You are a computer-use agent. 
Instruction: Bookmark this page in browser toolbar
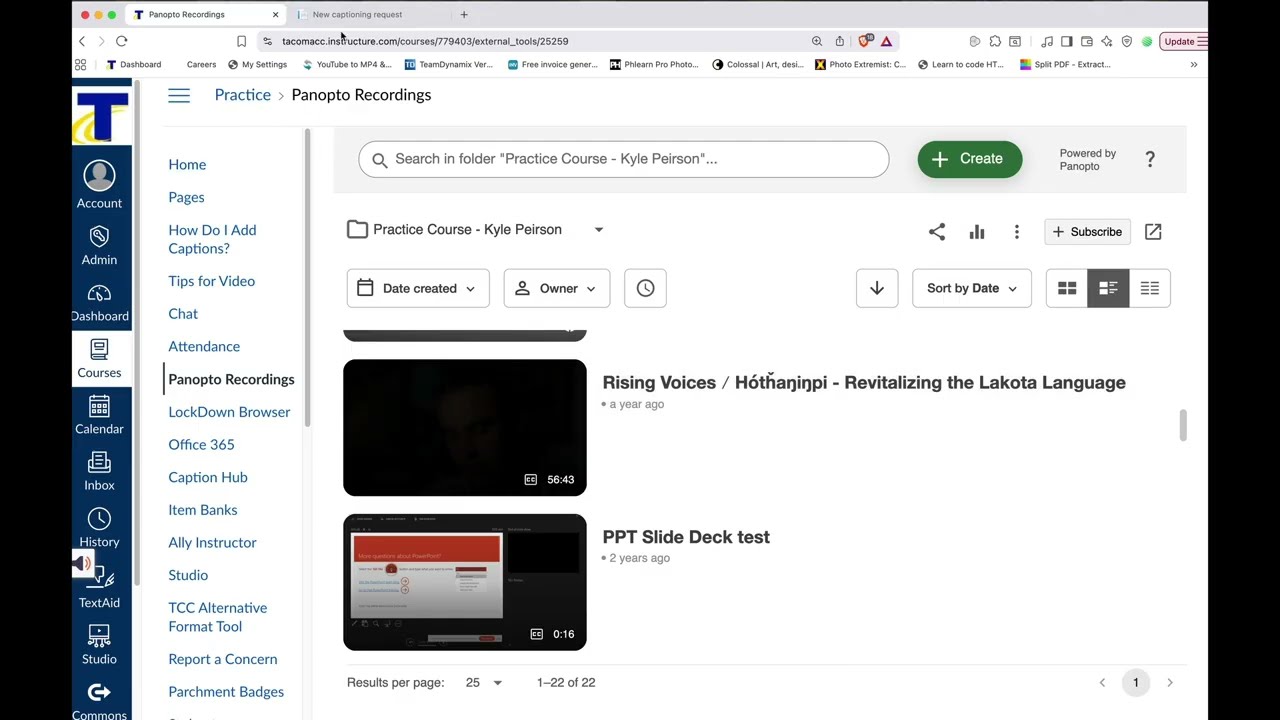(241, 41)
